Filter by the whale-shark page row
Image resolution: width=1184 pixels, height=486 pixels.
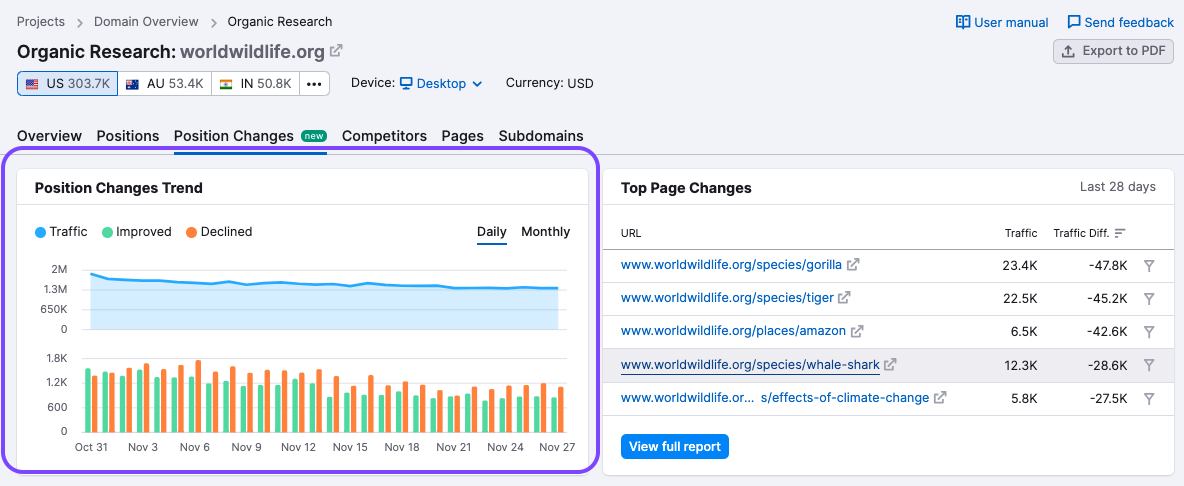tap(1149, 364)
